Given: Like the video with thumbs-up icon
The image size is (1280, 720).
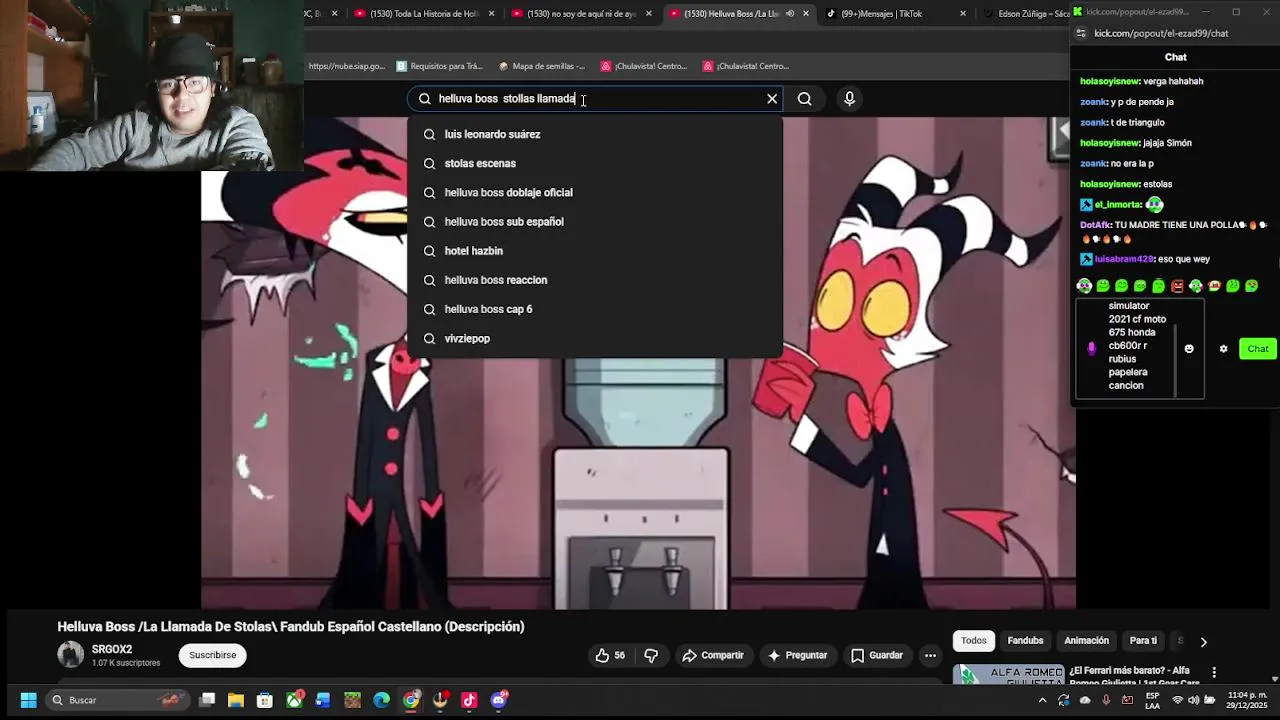Looking at the screenshot, I should (610, 655).
